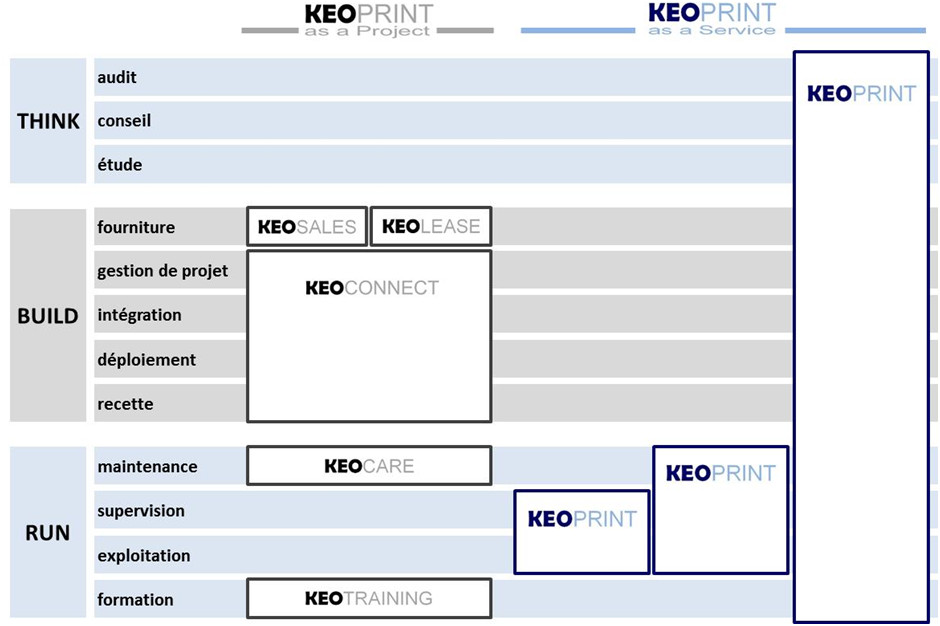Select the BUILD phase label

pos(48,315)
